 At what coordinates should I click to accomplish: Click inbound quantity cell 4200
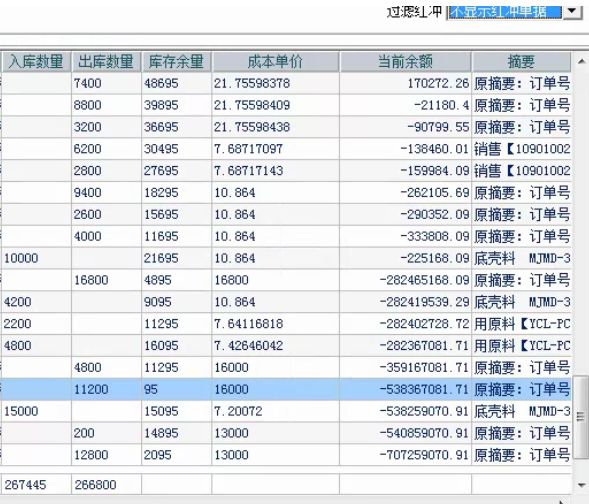click(x=36, y=302)
